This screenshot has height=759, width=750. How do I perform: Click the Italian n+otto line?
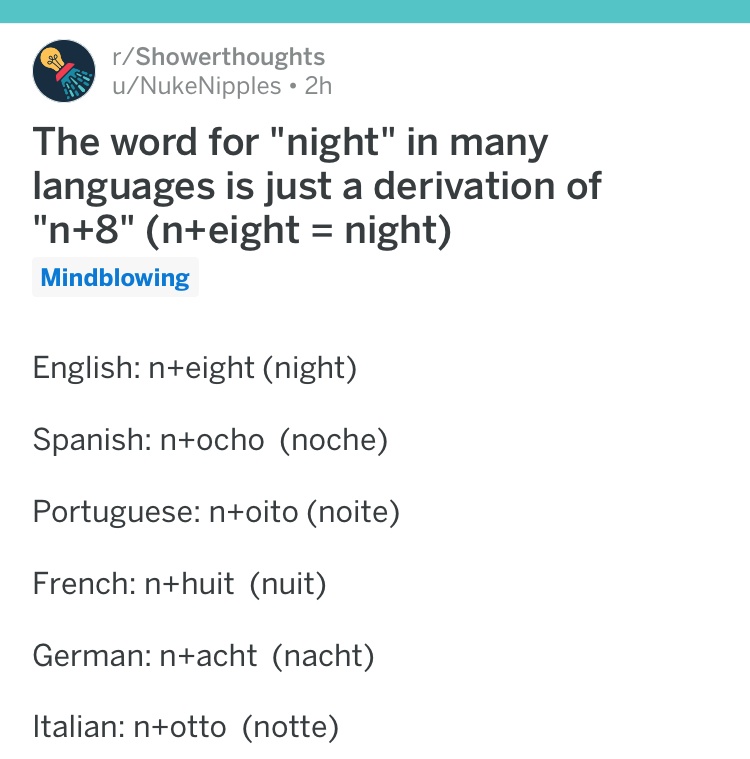pos(185,728)
